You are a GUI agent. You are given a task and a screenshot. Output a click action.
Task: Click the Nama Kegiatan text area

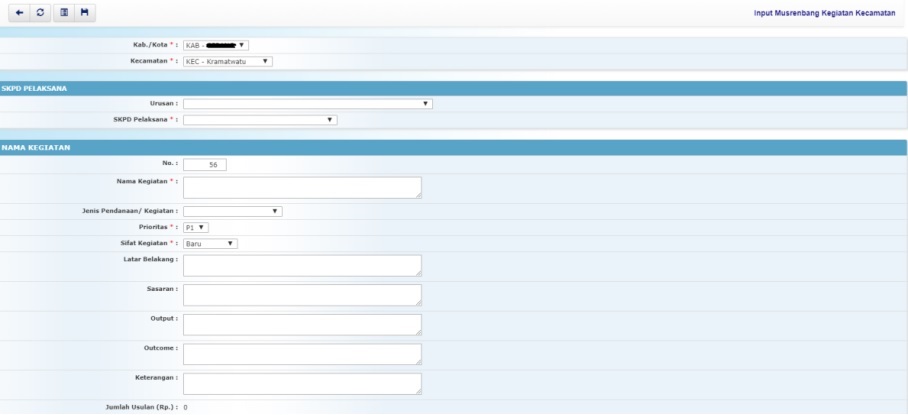pyautogui.click(x=301, y=188)
